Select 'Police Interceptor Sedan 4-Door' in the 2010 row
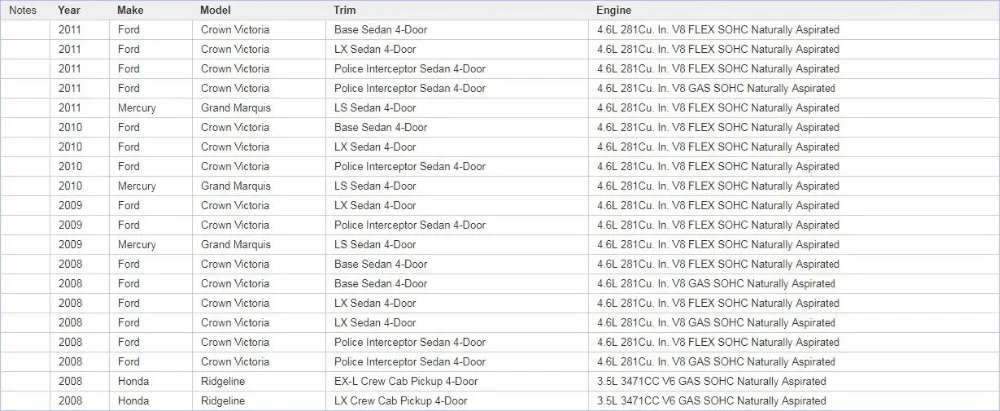This screenshot has width=1000, height=411. point(410,167)
